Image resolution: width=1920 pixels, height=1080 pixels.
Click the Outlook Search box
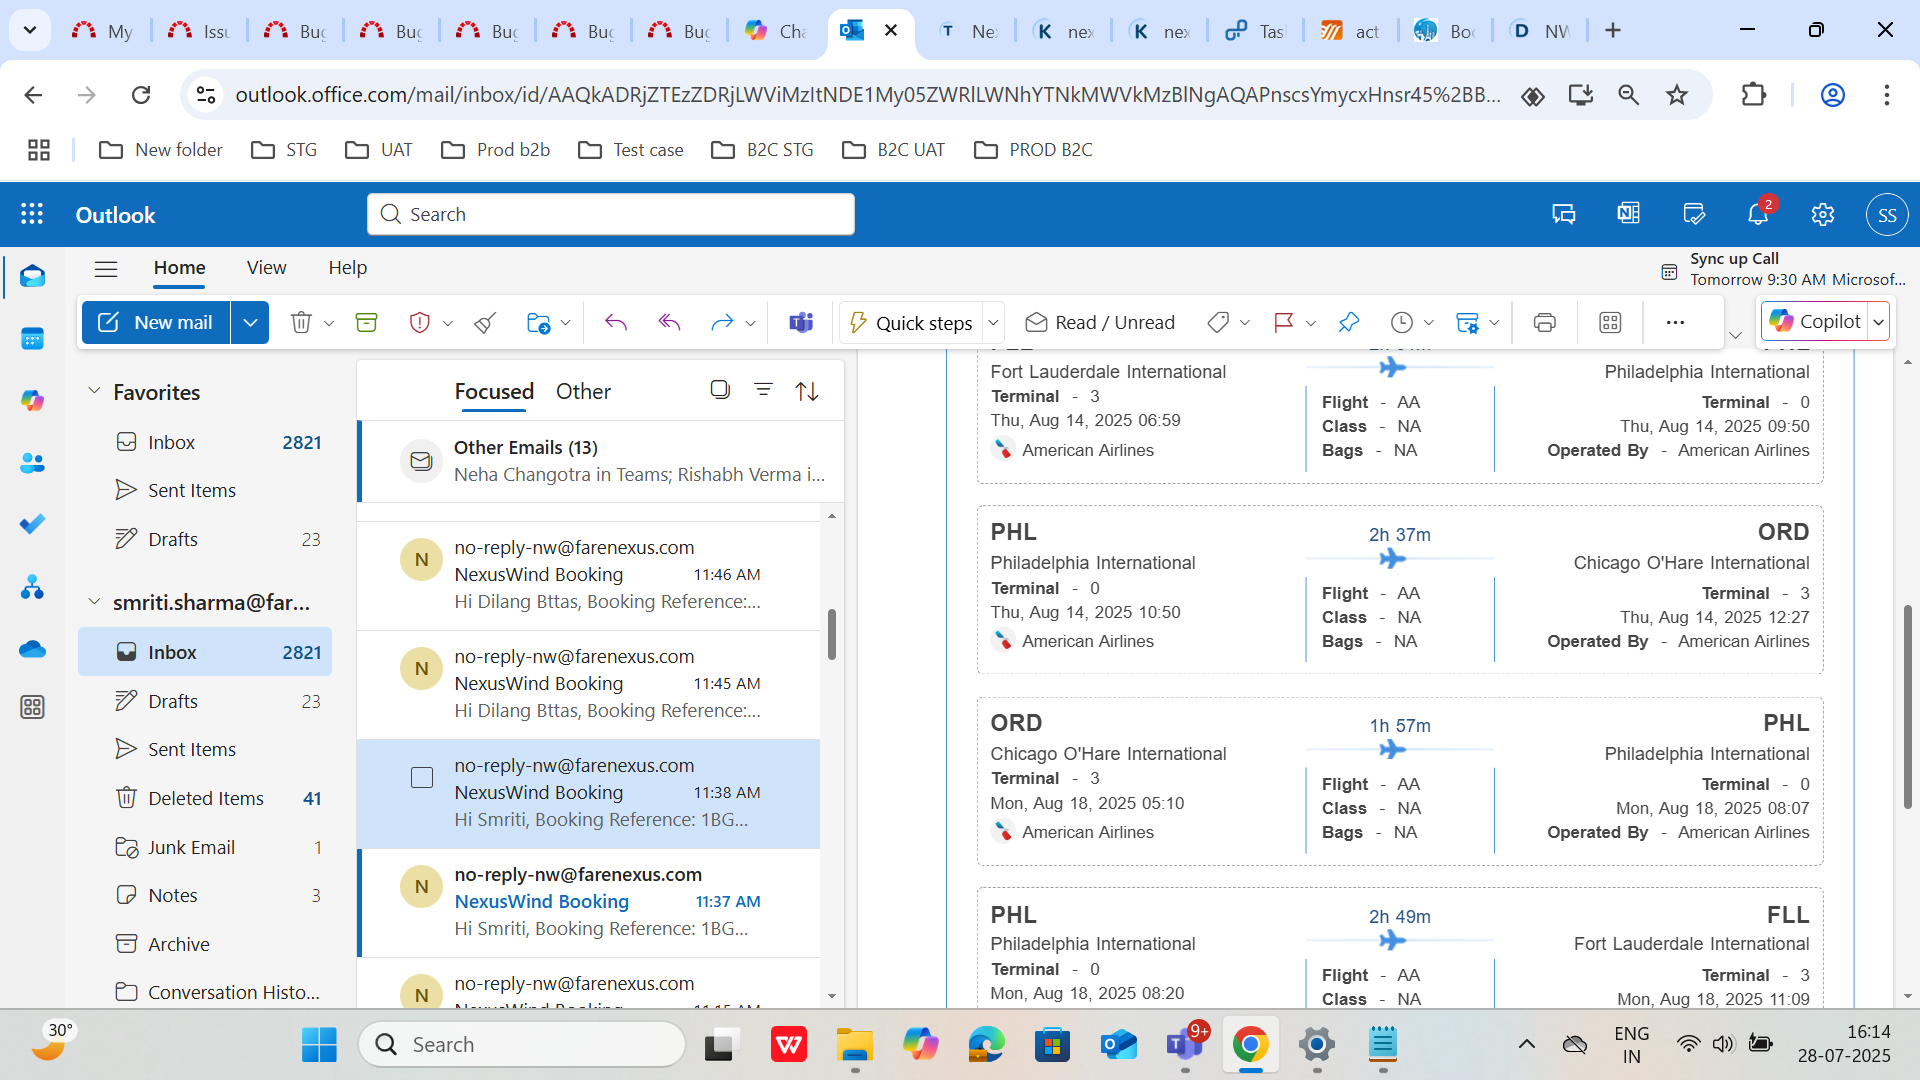(x=611, y=214)
